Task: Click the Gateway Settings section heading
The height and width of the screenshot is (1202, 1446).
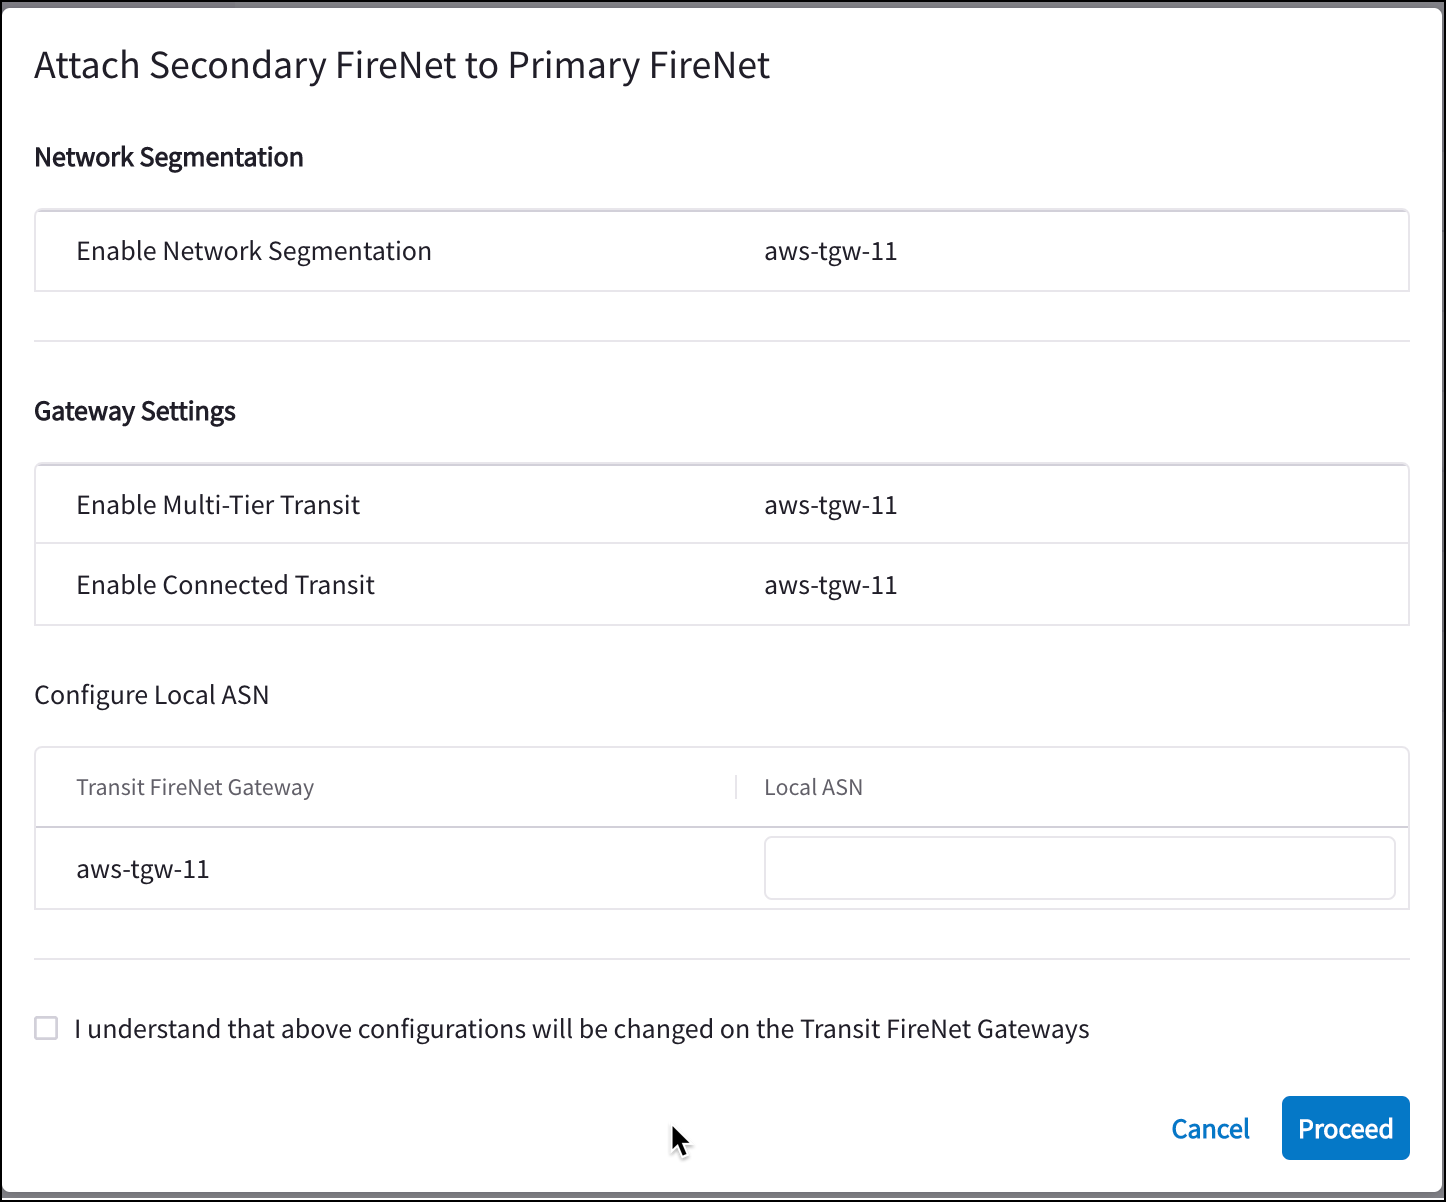Action: coord(135,411)
